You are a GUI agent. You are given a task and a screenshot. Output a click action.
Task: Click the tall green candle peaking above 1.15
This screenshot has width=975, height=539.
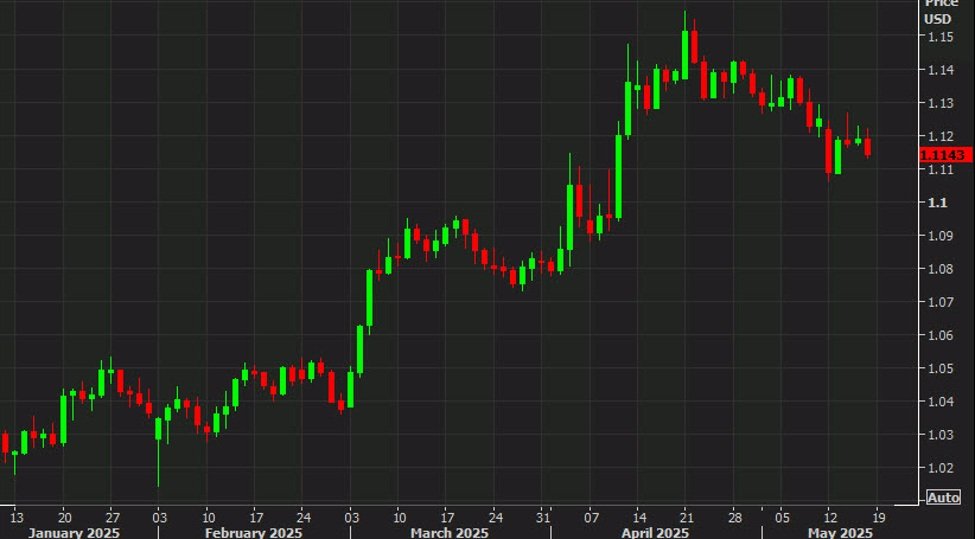pos(686,52)
